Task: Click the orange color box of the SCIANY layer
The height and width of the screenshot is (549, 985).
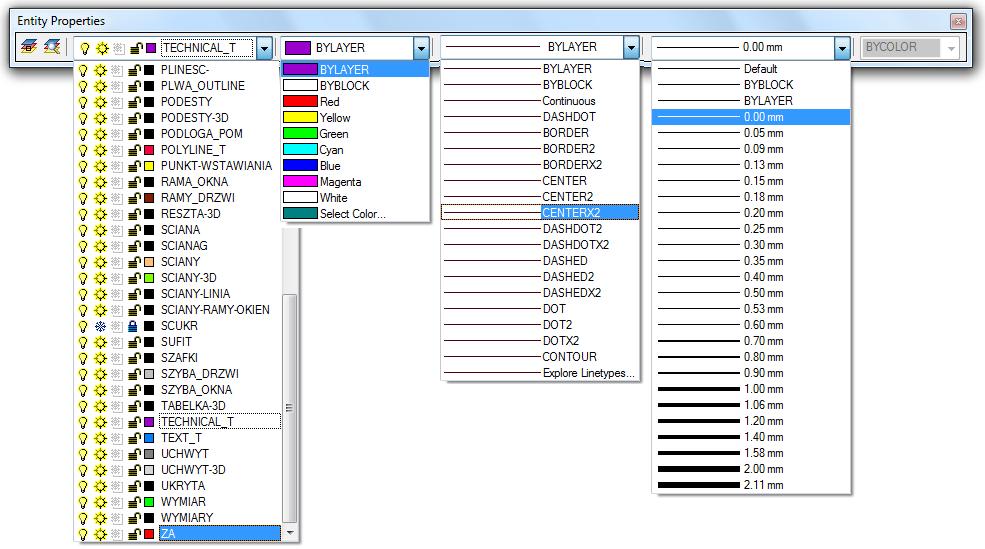Action: (x=149, y=262)
